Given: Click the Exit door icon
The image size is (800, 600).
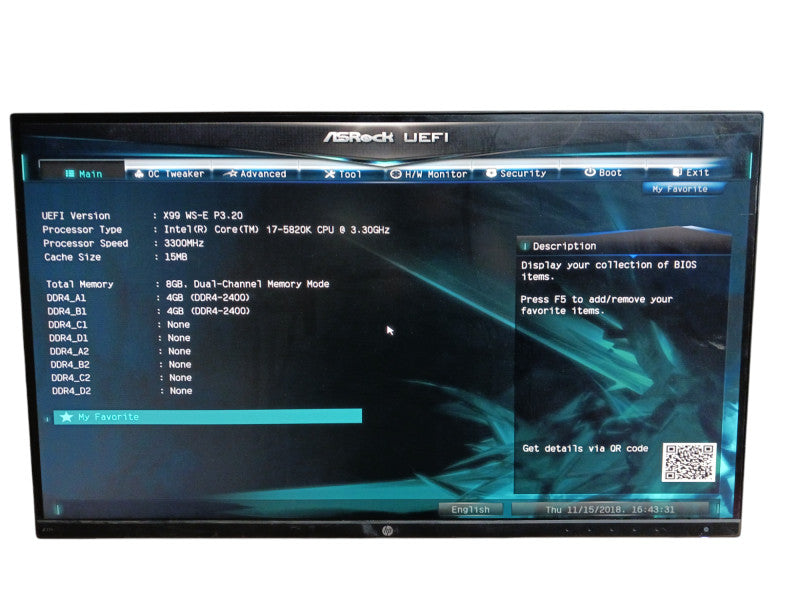Looking at the screenshot, I should tap(677, 172).
